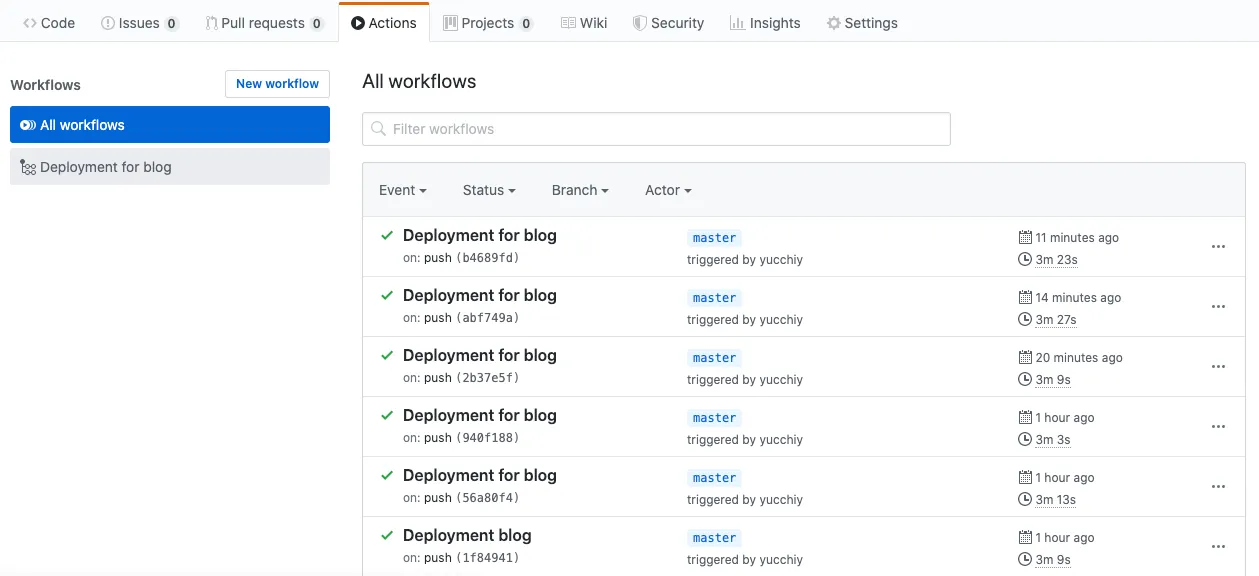Click into the Filter workflows field
Viewport: 1259px width, 576px height.
(x=656, y=129)
